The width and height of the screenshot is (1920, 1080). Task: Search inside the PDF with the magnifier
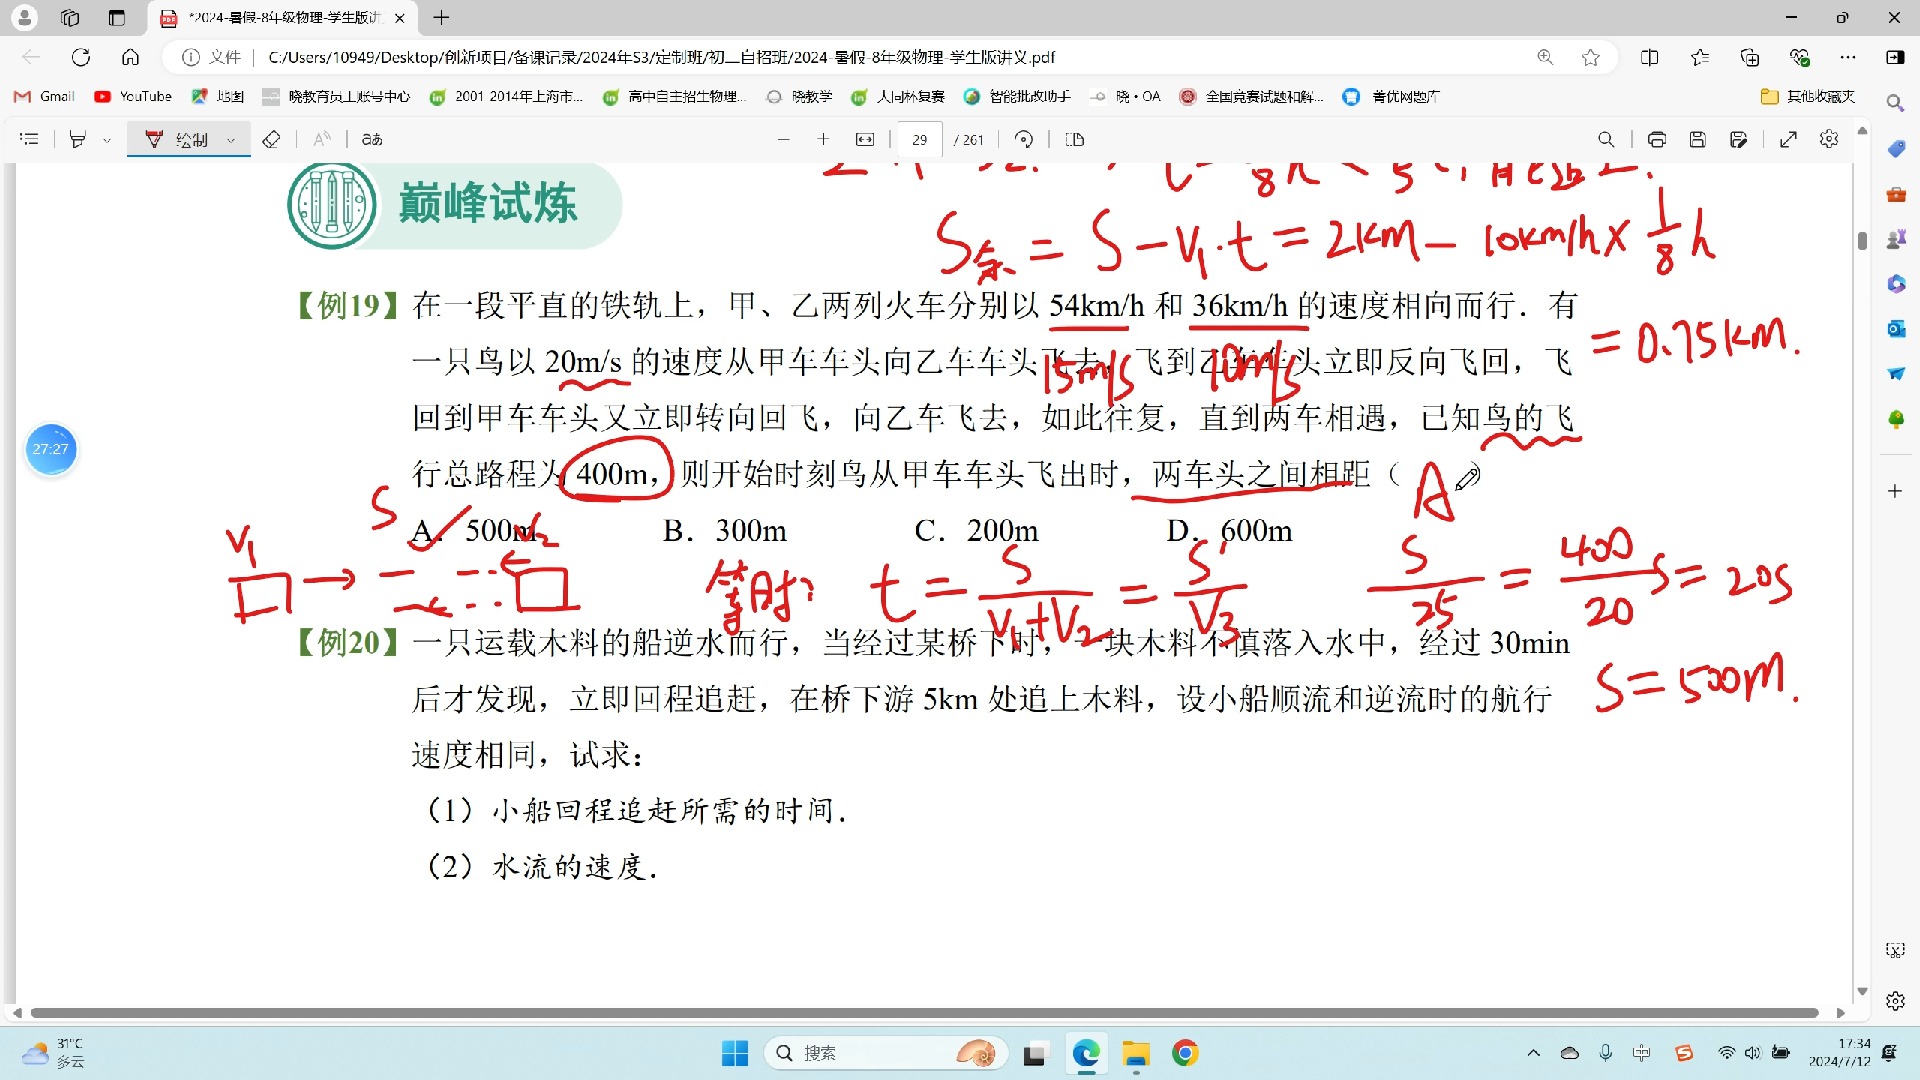[1606, 140]
